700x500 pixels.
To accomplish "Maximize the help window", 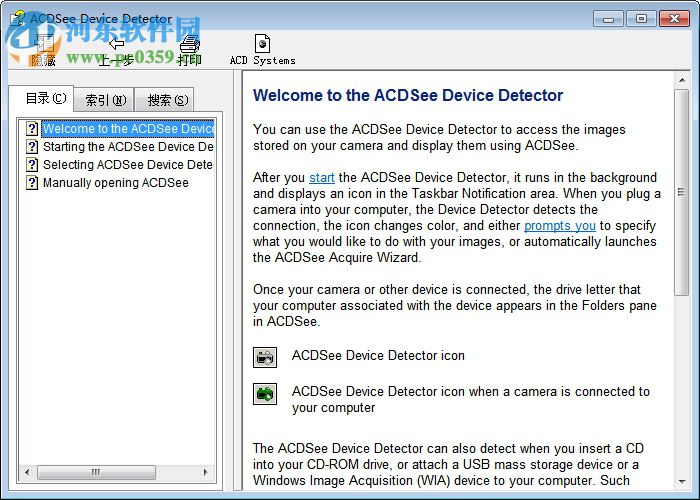I will click(x=641, y=19).
